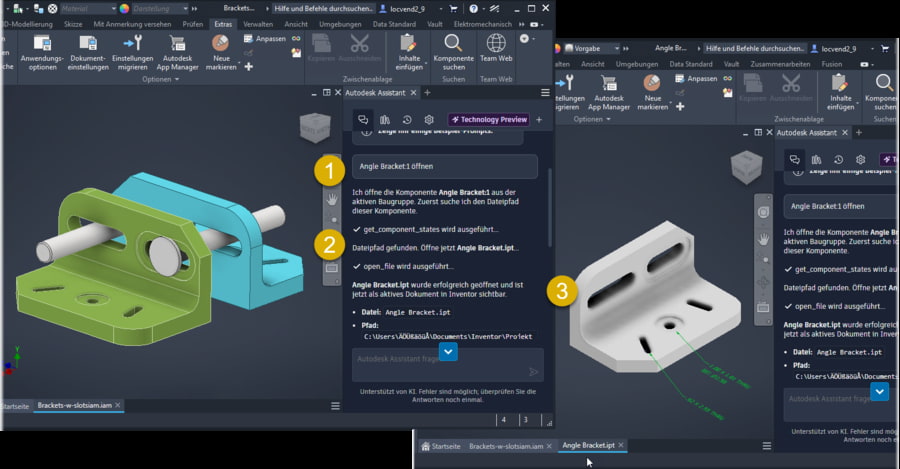This screenshot has width=900, height=469.
Task: Click 'open_file wird ausgeführt' line in left chat
Action: click(x=403, y=266)
